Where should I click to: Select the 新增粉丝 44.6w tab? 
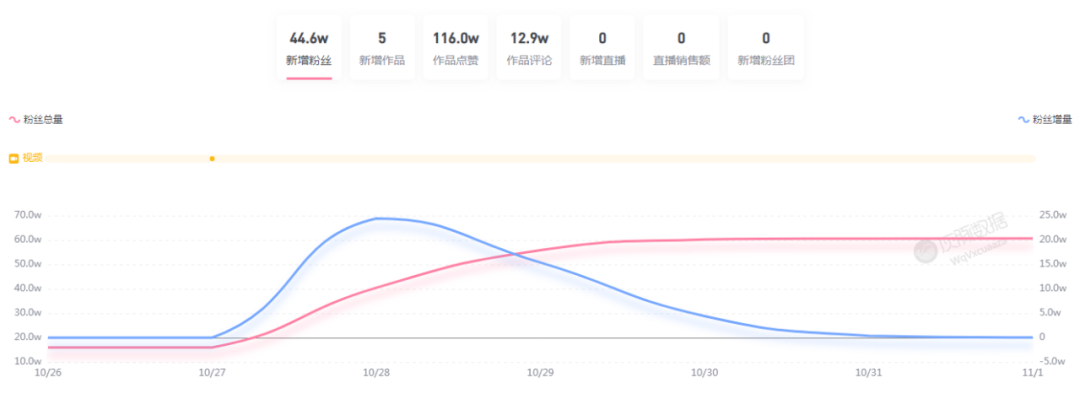(309, 48)
